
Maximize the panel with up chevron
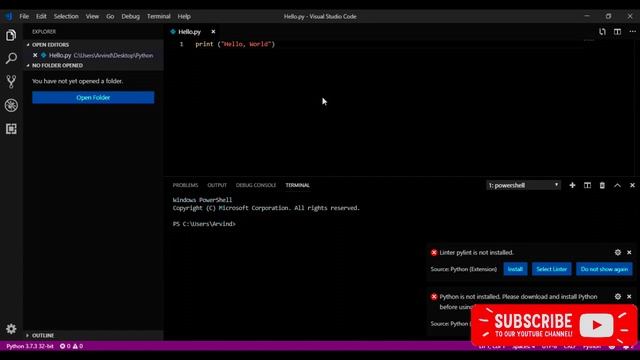point(617,185)
